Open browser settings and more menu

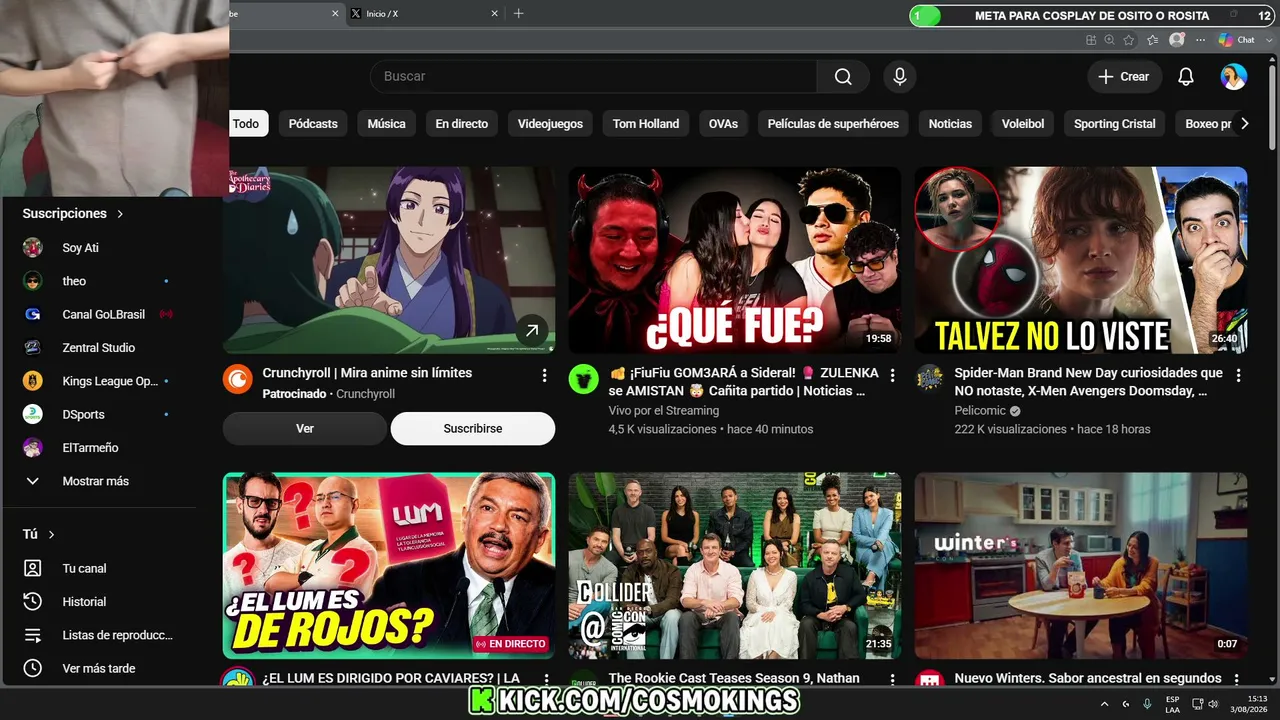[x=1200, y=40]
